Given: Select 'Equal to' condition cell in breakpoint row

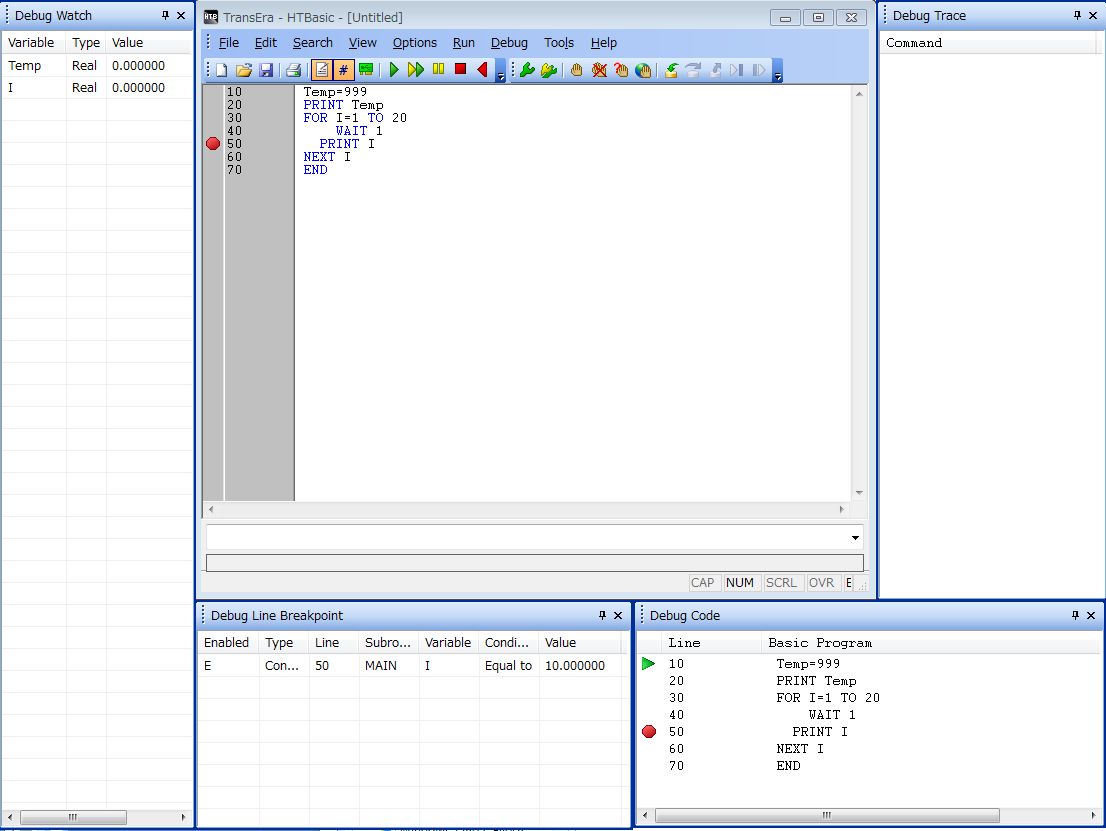Looking at the screenshot, I should point(508,665).
